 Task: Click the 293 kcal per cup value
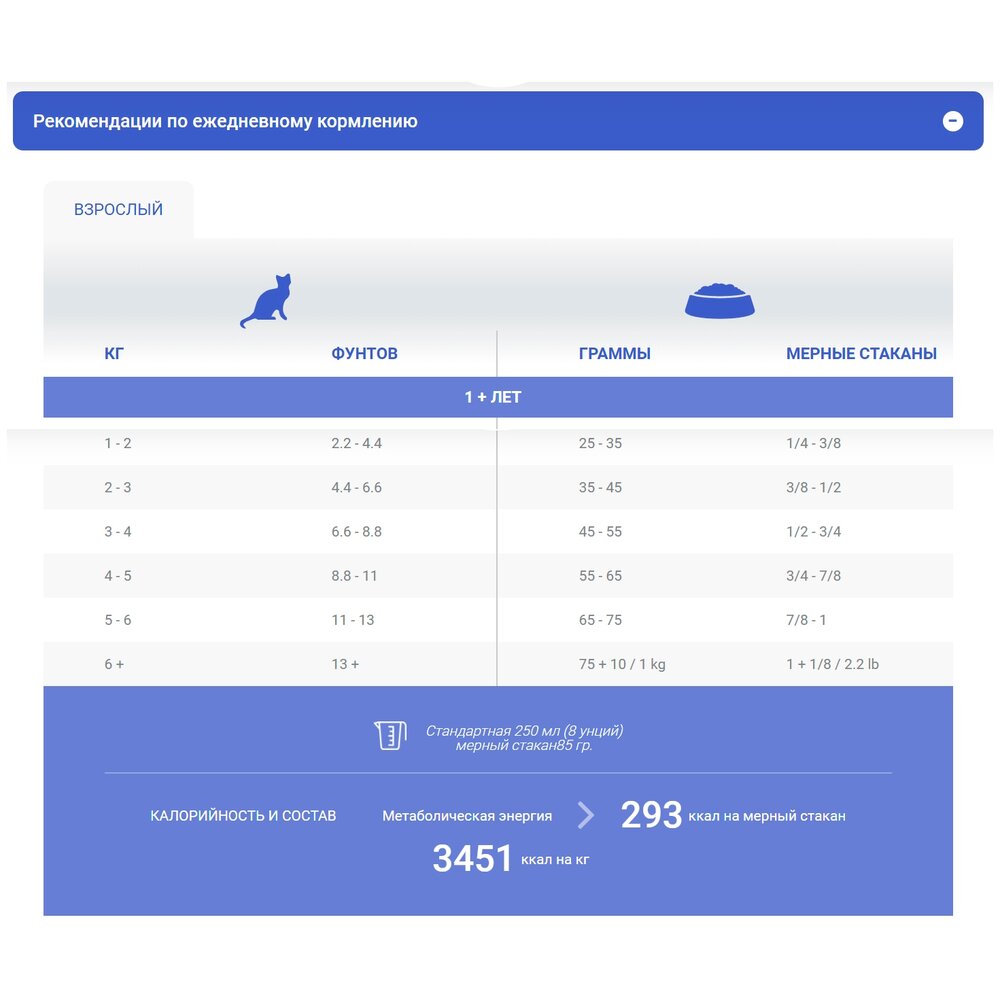[x=651, y=815]
